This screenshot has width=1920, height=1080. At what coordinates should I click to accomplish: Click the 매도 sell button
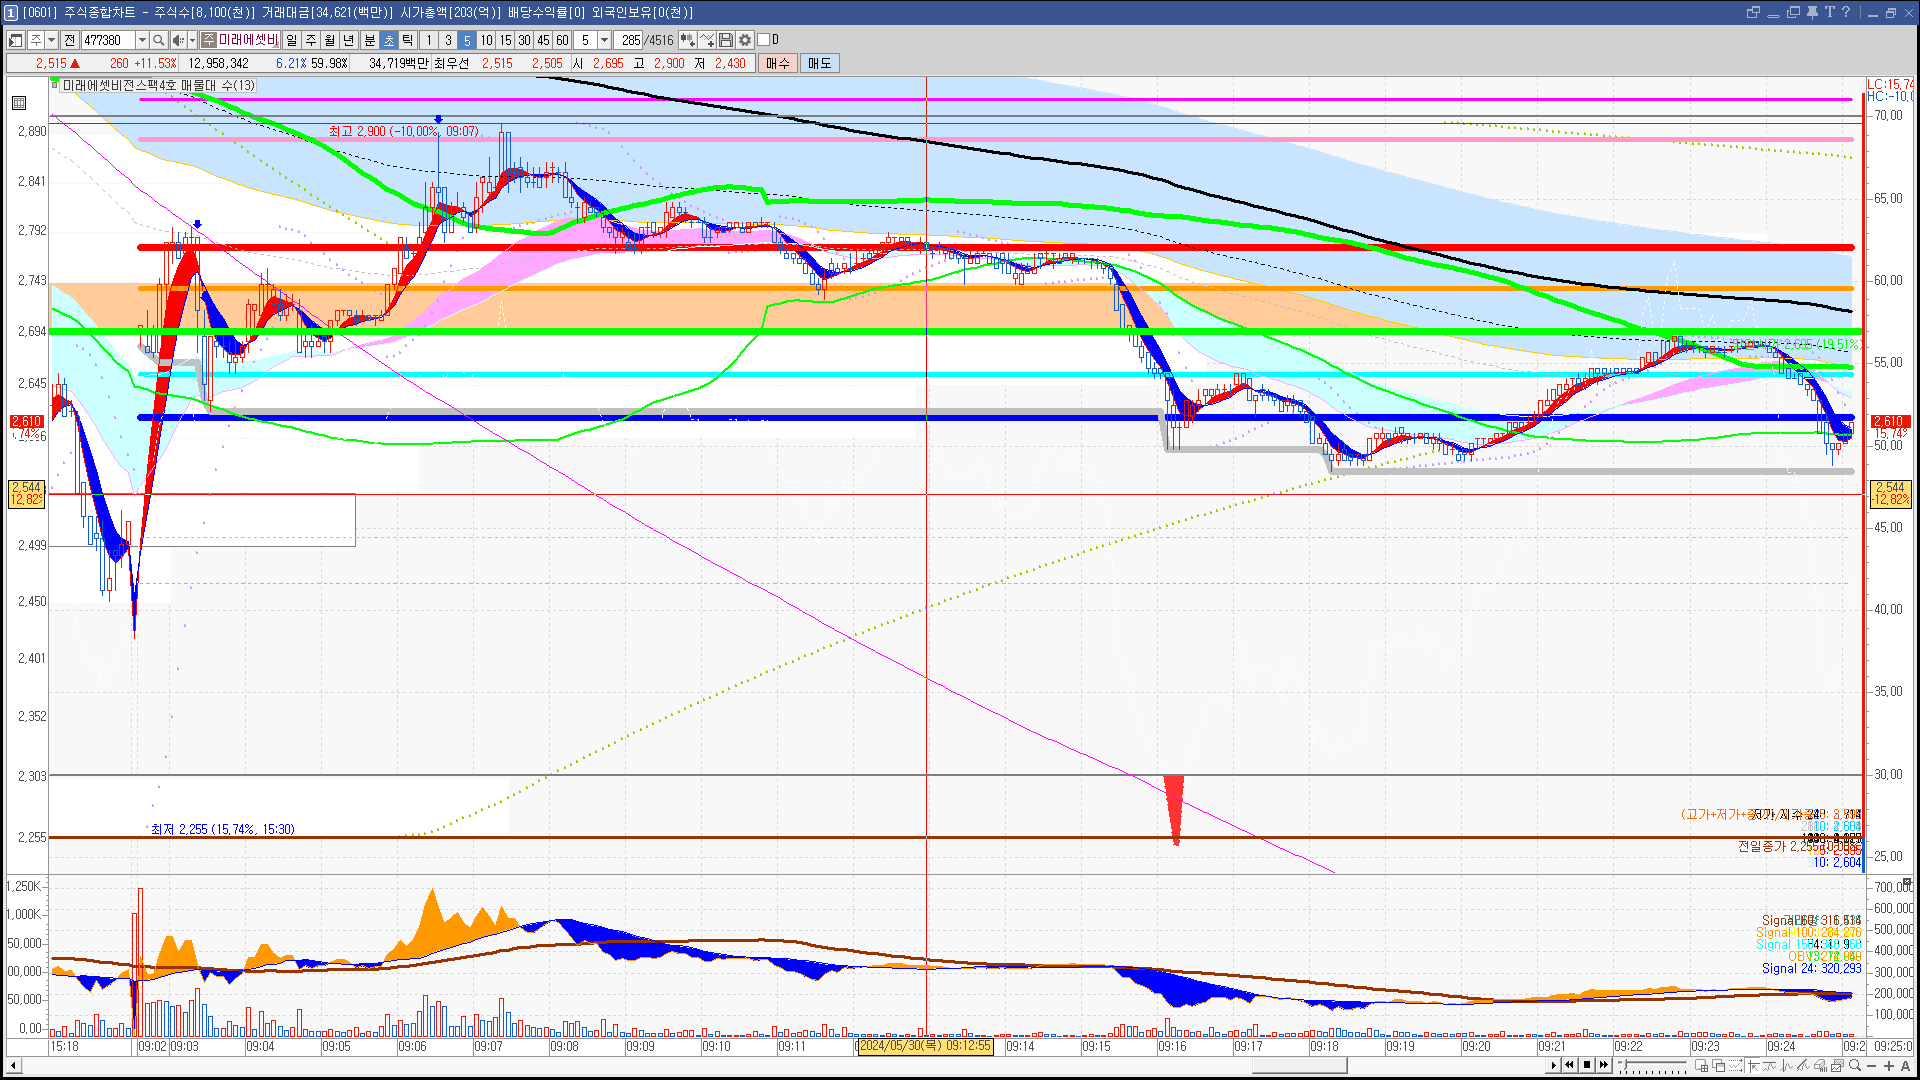click(x=819, y=63)
